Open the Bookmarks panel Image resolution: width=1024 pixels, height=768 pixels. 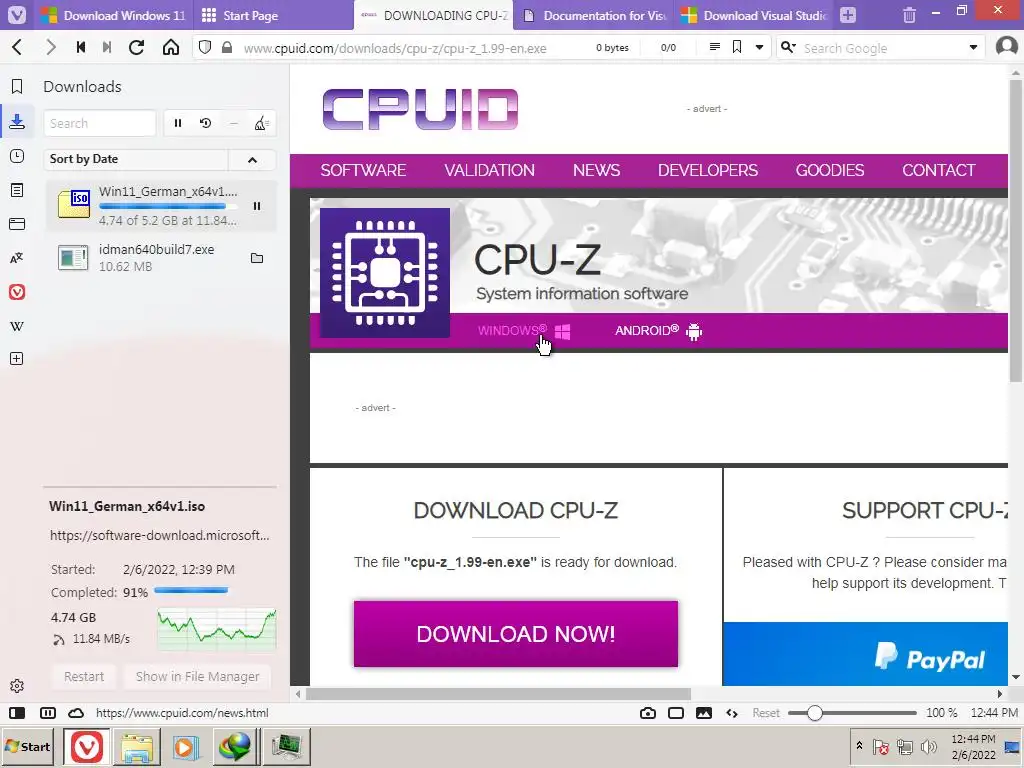[x=17, y=86]
